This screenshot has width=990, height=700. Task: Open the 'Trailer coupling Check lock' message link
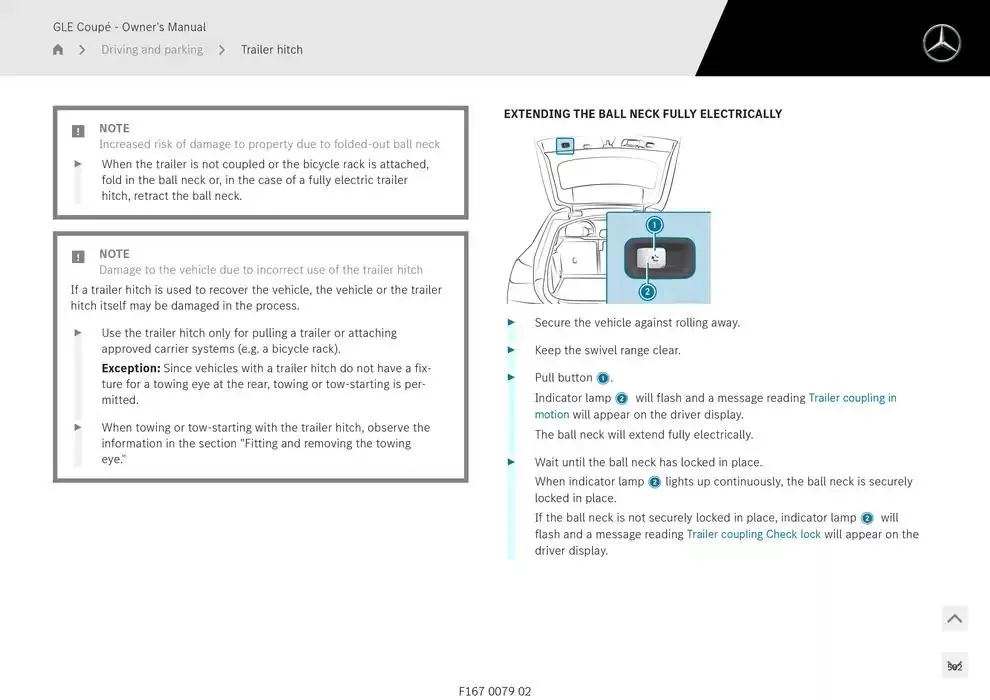tap(753, 534)
